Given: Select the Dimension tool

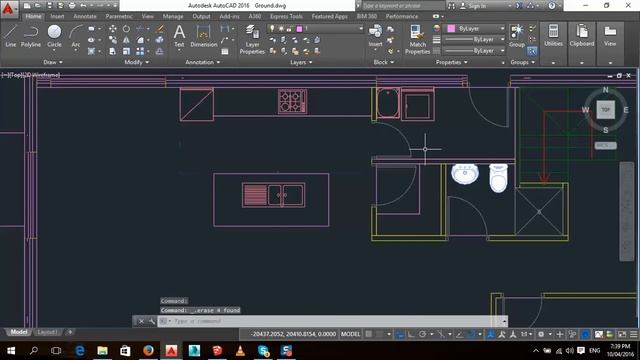Looking at the screenshot, I should [203, 36].
